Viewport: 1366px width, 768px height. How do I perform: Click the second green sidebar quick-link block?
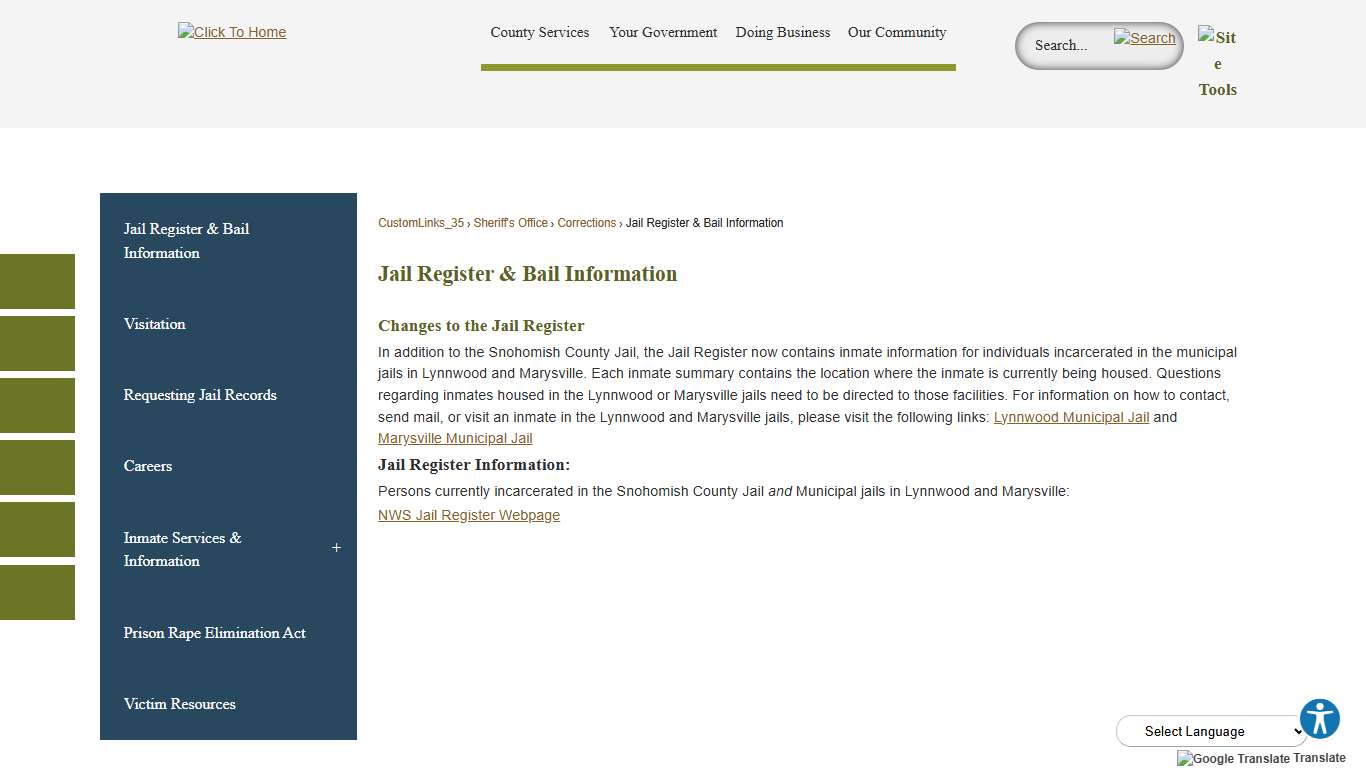coord(37,343)
